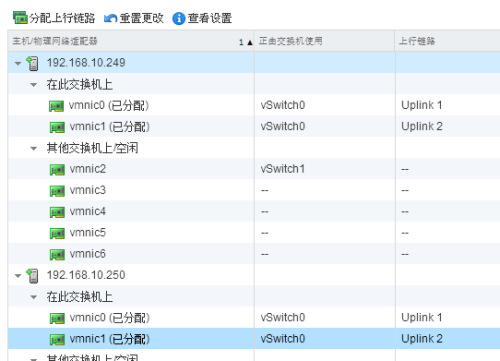500x361 pixels.
Task: Click the NIC icon of vmnic4
Action: [57, 212]
